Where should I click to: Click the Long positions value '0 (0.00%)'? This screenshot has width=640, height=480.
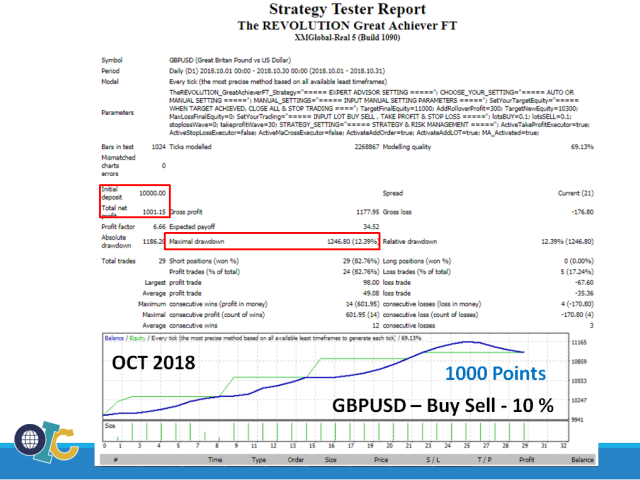tap(579, 261)
